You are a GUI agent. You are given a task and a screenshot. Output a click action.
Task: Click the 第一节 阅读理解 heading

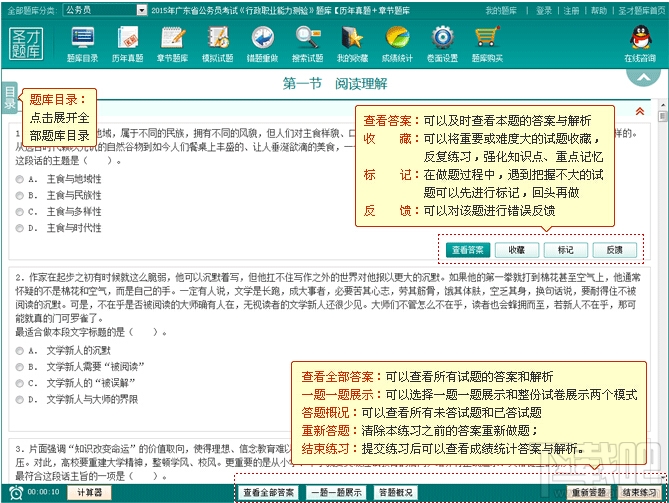tap(334, 84)
